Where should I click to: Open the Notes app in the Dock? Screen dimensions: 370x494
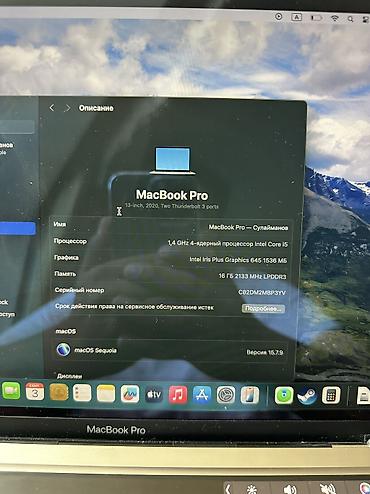tap(106, 394)
